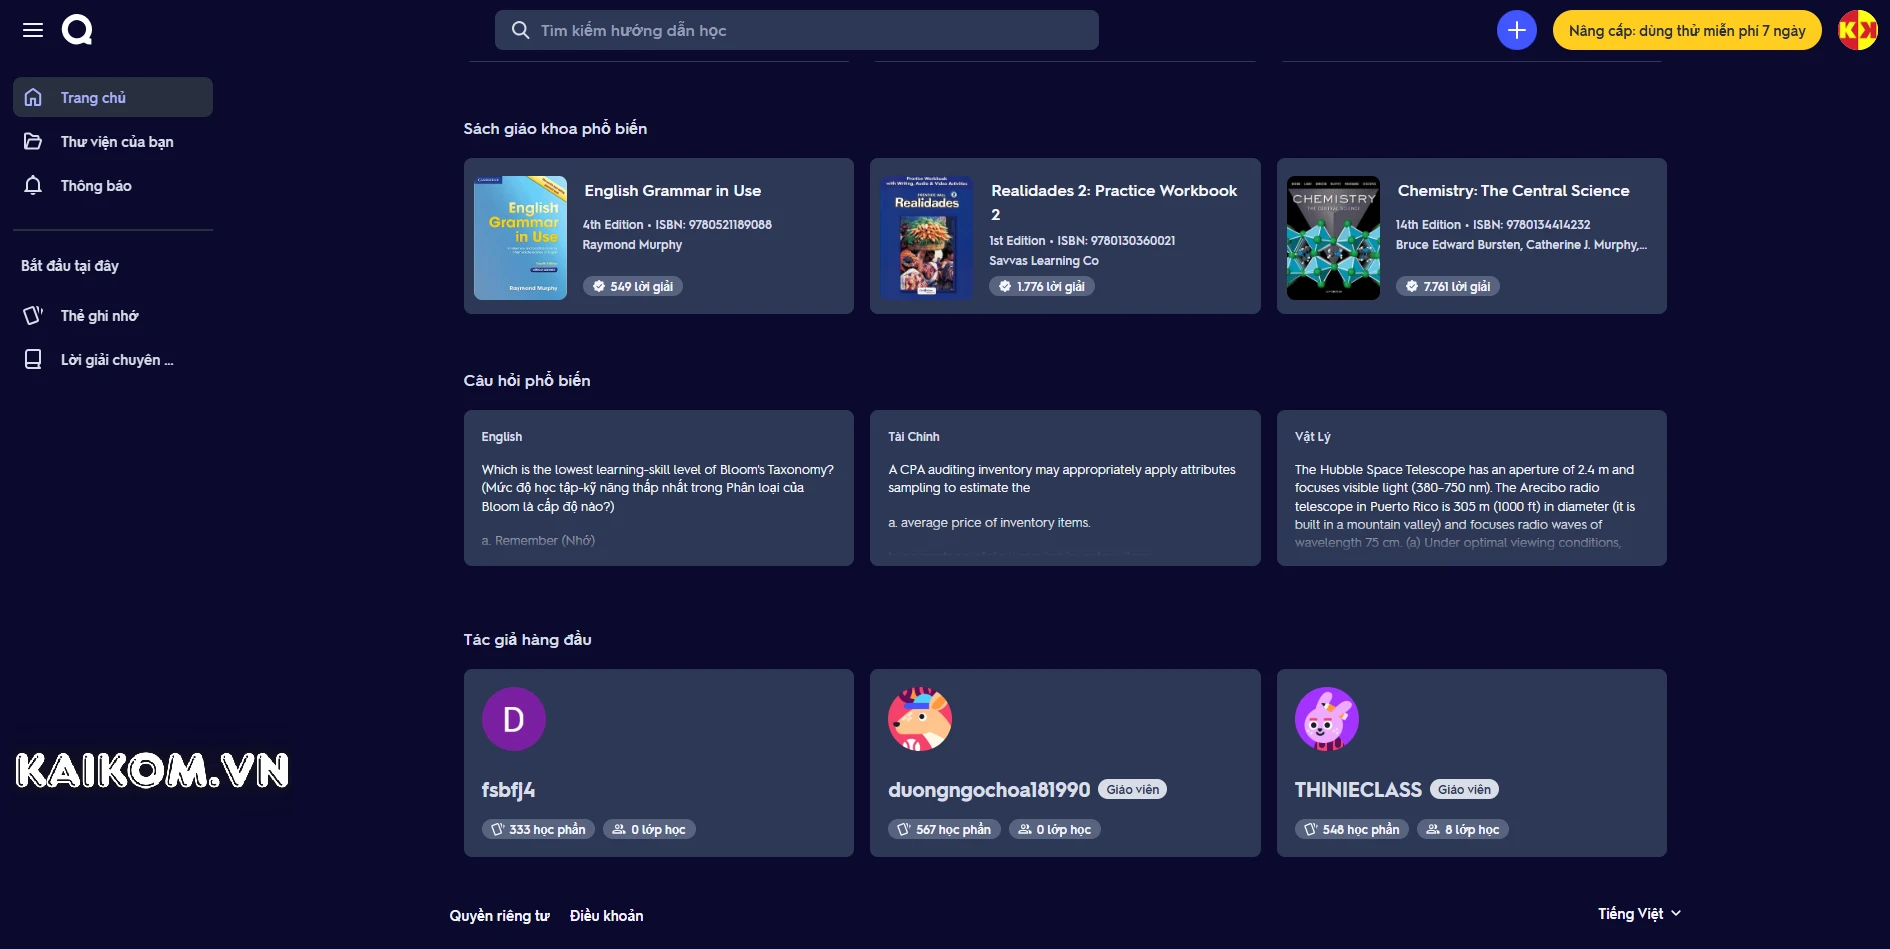Viewport: 1890px width, 949px height.
Task: Open Thư viện của bạn folder
Action: [x=116, y=142]
